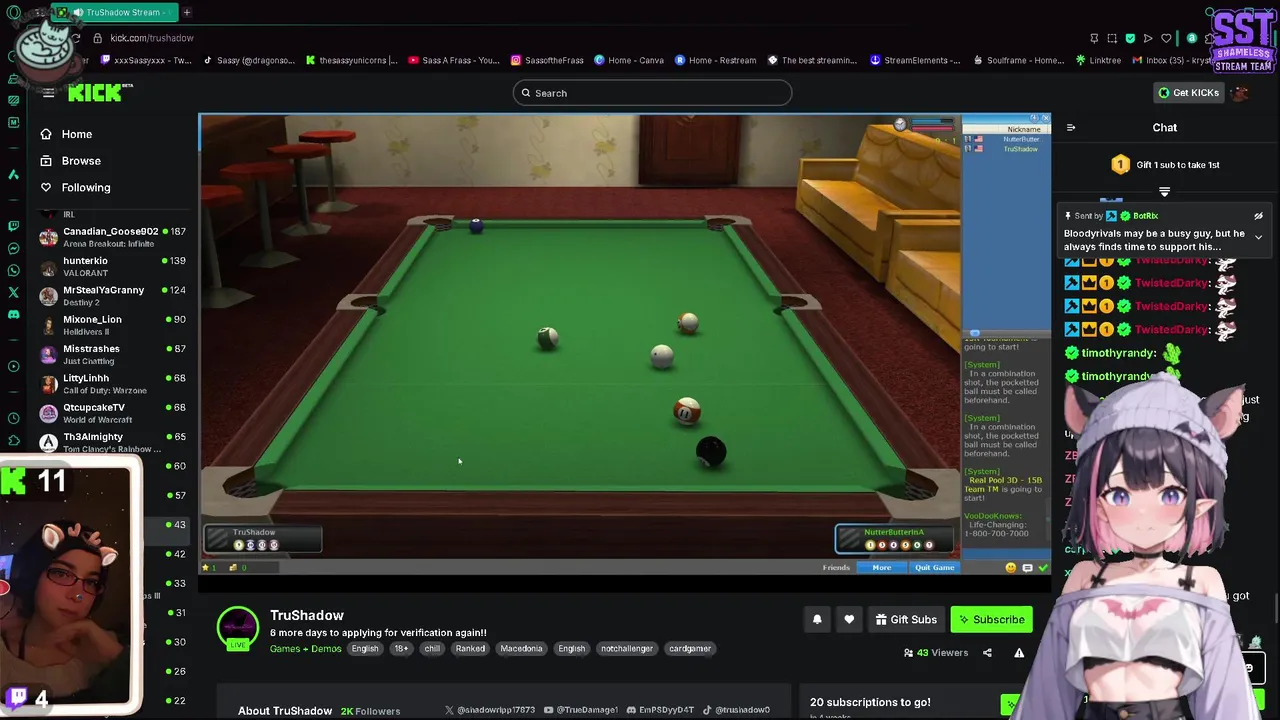1280x720 pixels.
Task: Open the user profile avatar menu
Action: [x=1241, y=93]
